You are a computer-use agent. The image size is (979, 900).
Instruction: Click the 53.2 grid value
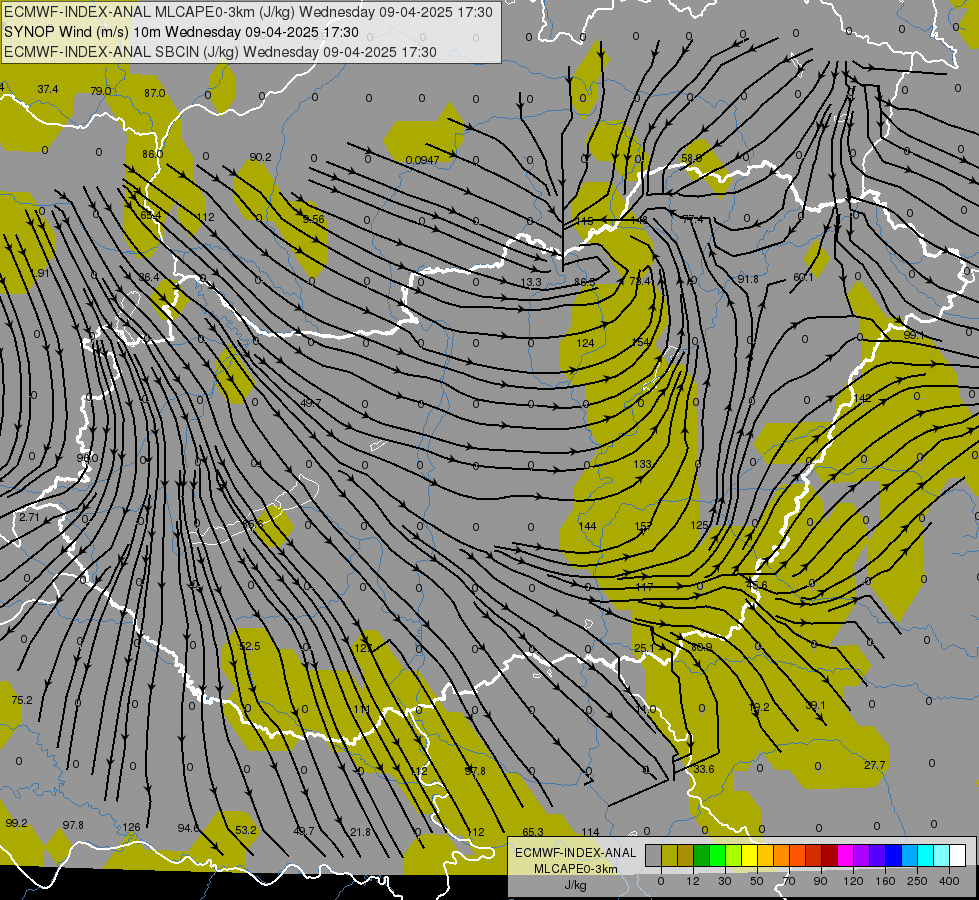tap(246, 830)
